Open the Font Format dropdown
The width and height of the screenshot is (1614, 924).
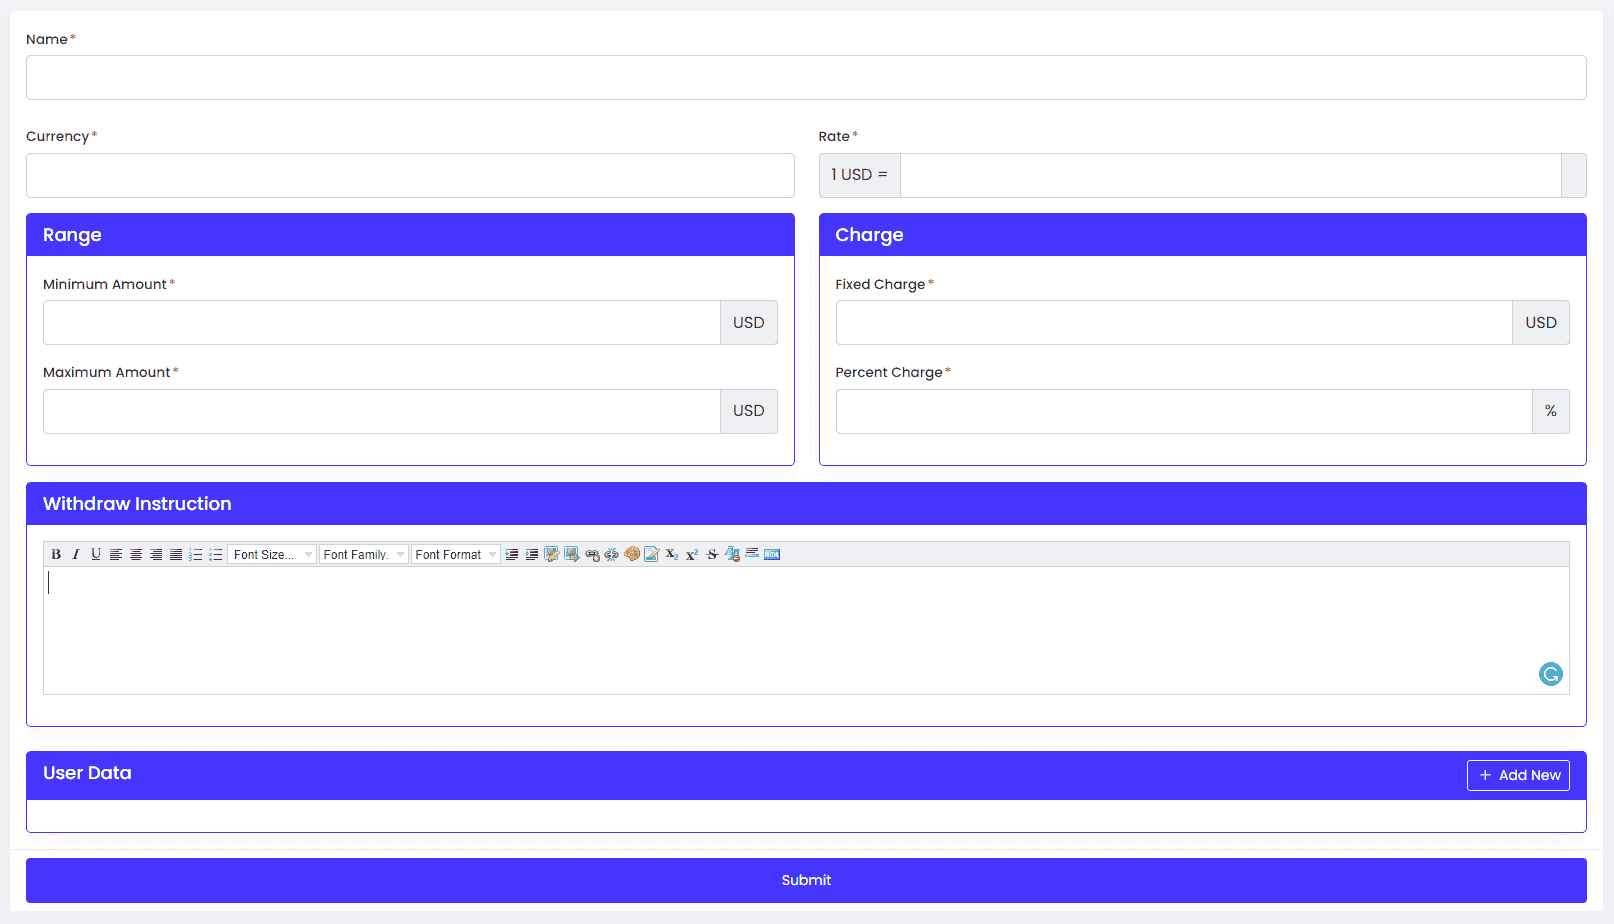pyautogui.click(x=456, y=554)
